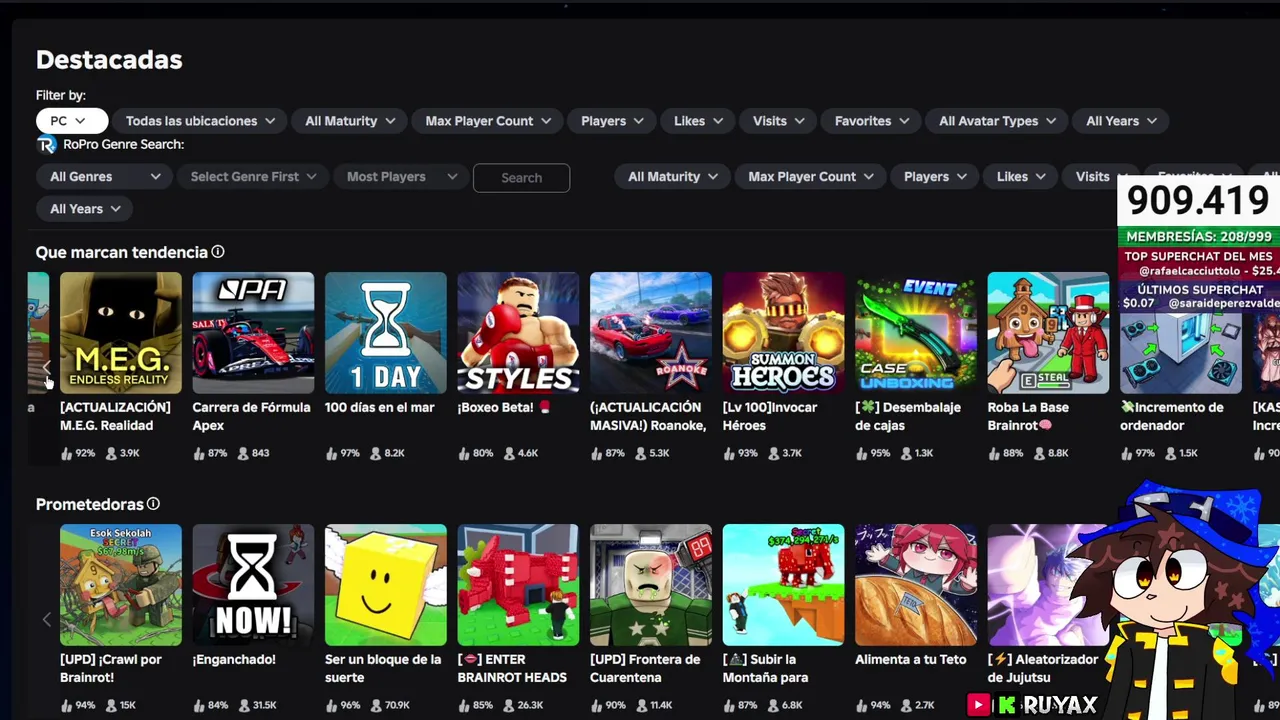Open Roba La Base Brainrot thumbnail
This screenshot has height=720, width=1280.
point(1048,333)
